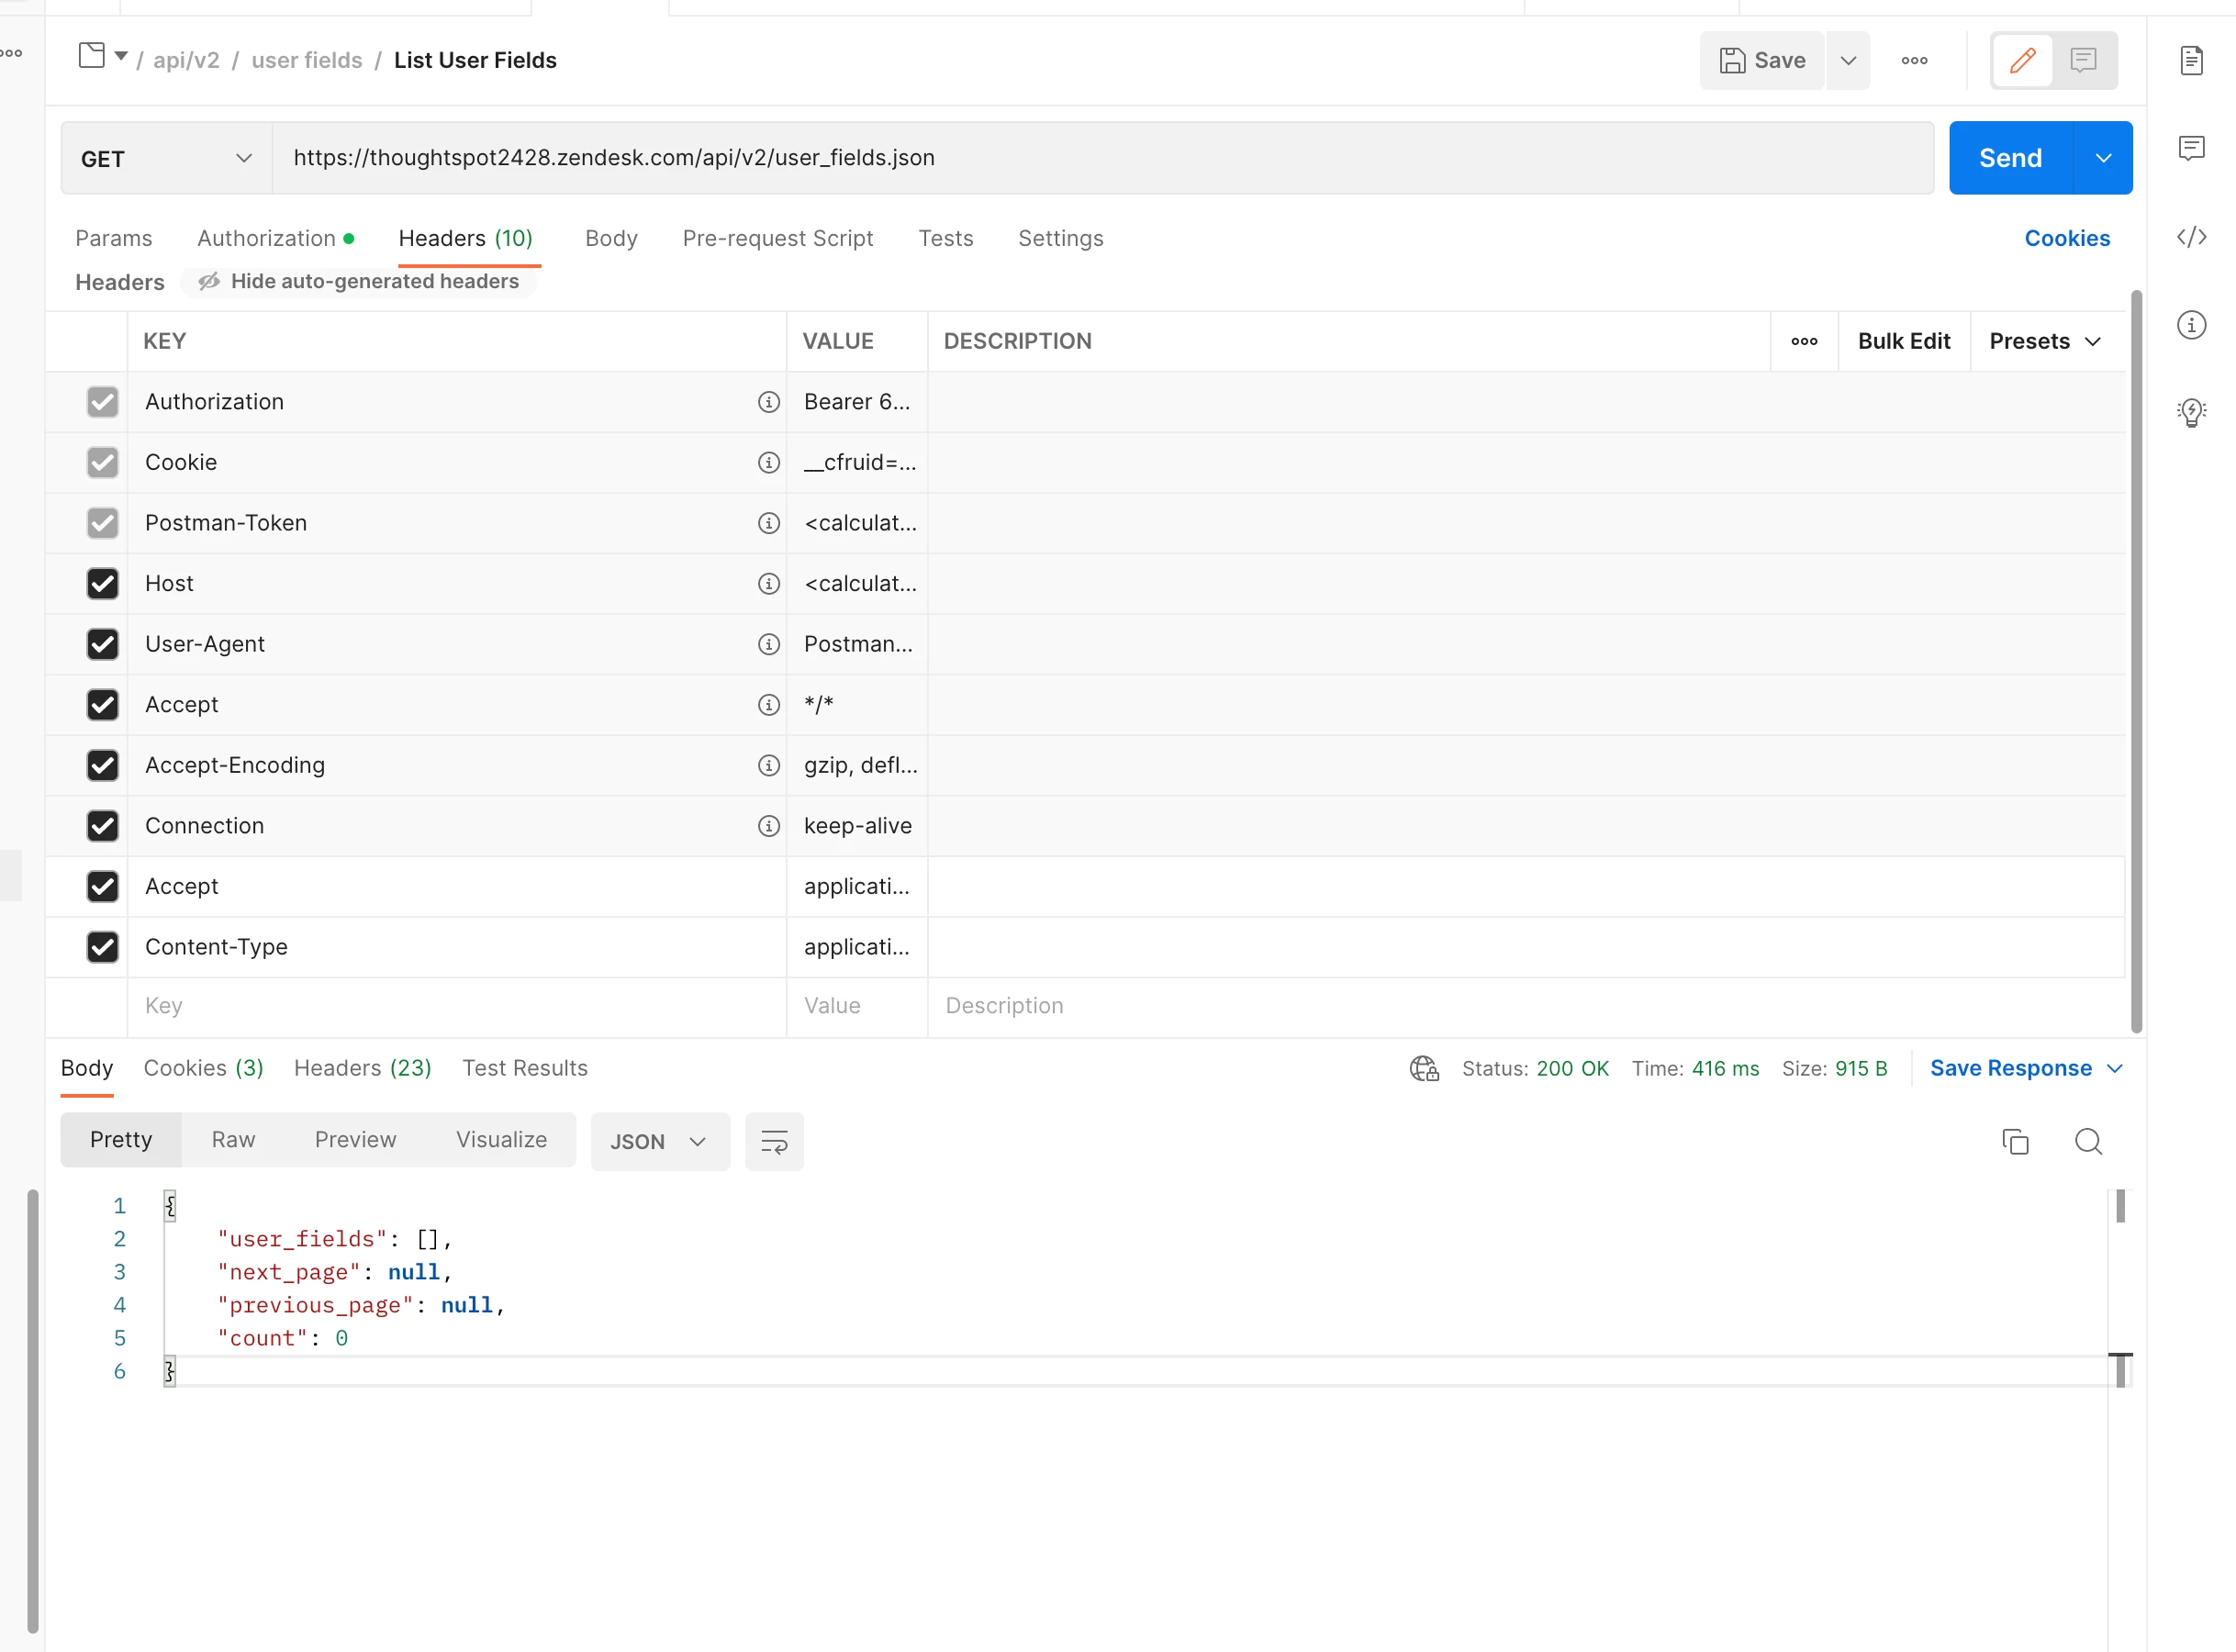Click the network globe icon near Status

pos(1424,1068)
